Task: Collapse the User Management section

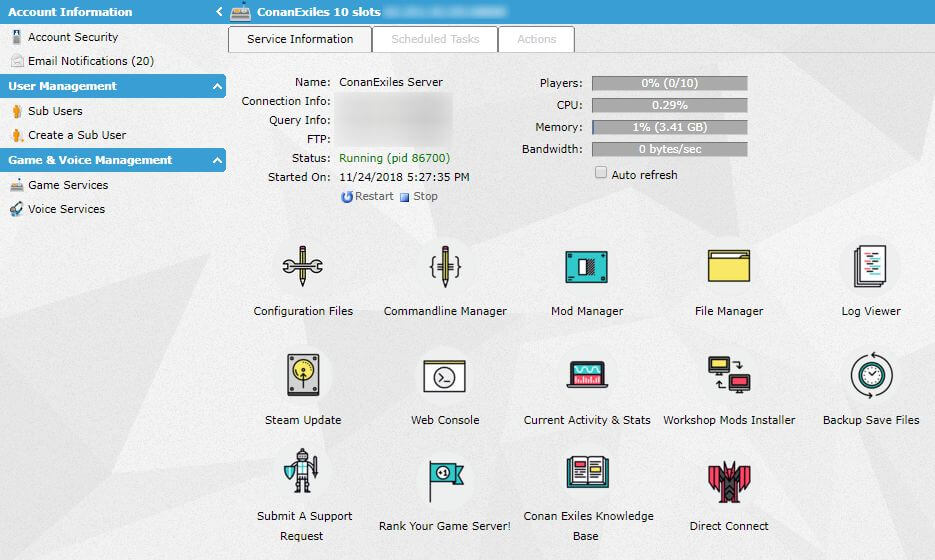Action: click(217, 87)
